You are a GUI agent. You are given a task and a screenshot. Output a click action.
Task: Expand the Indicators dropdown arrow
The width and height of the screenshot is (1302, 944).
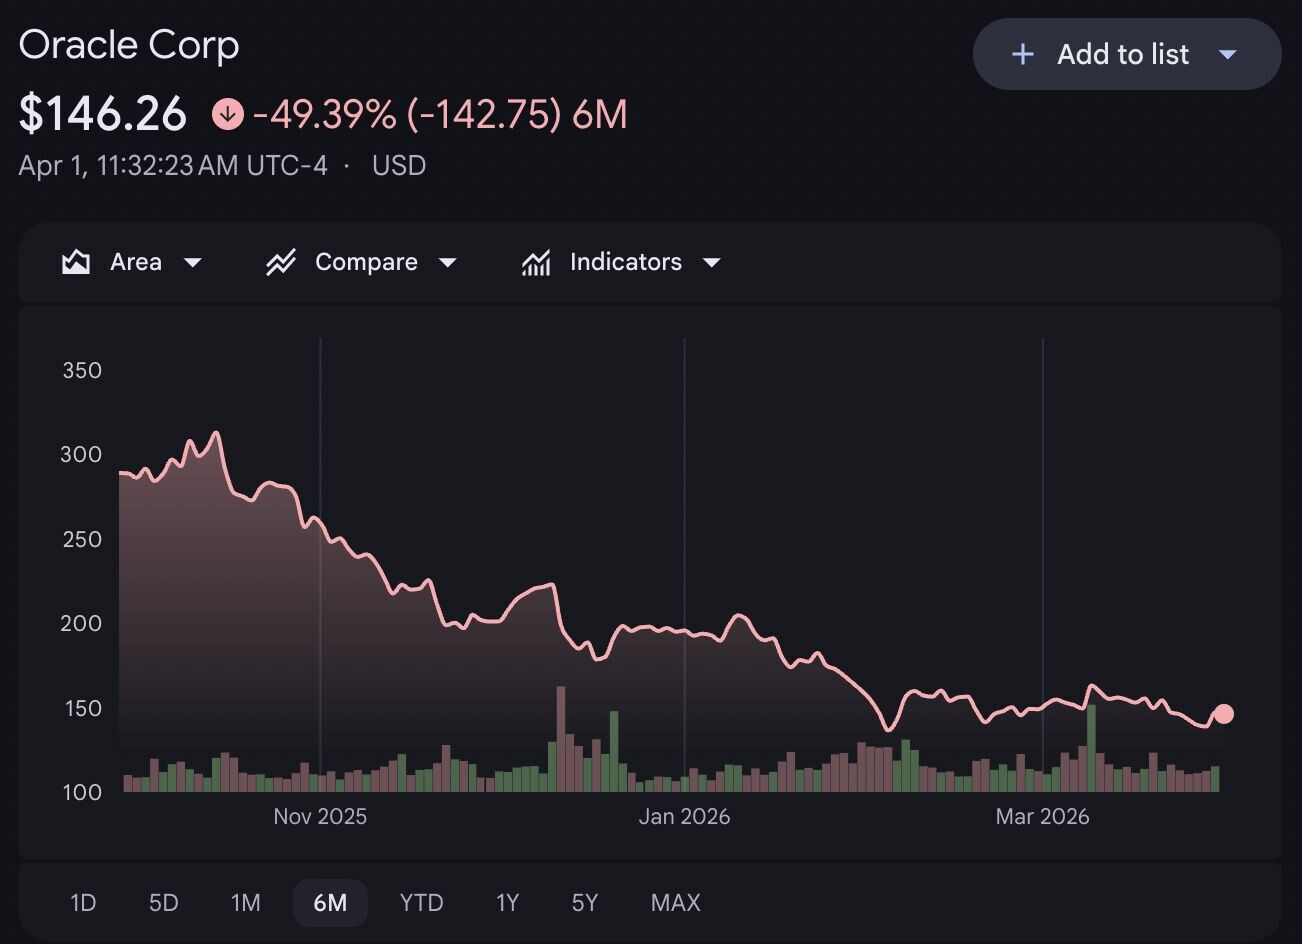click(712, 263)
